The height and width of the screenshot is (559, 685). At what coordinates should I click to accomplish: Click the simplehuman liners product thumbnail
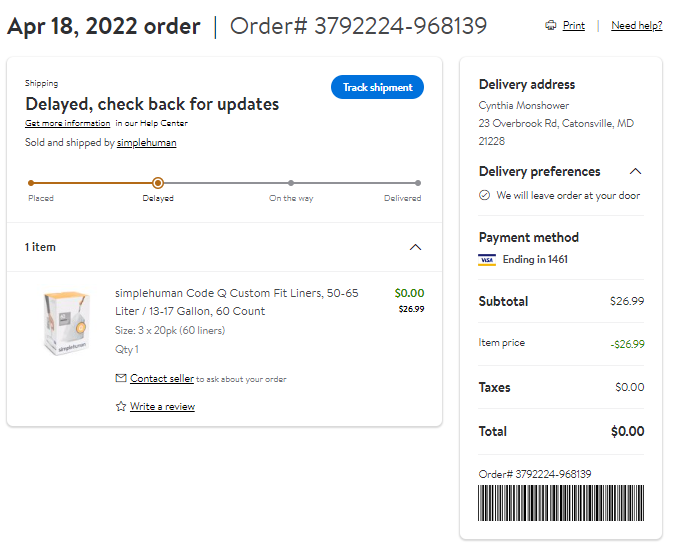click(66, 323)
